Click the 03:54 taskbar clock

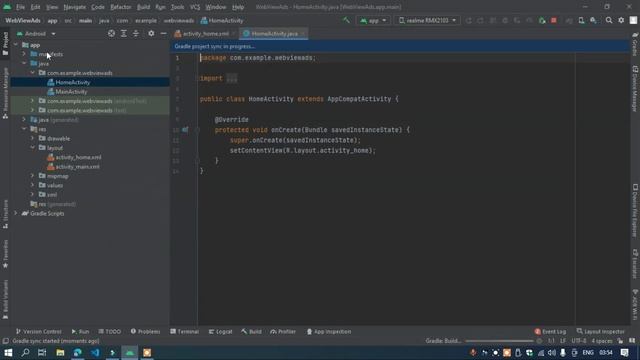click(606, 353)
